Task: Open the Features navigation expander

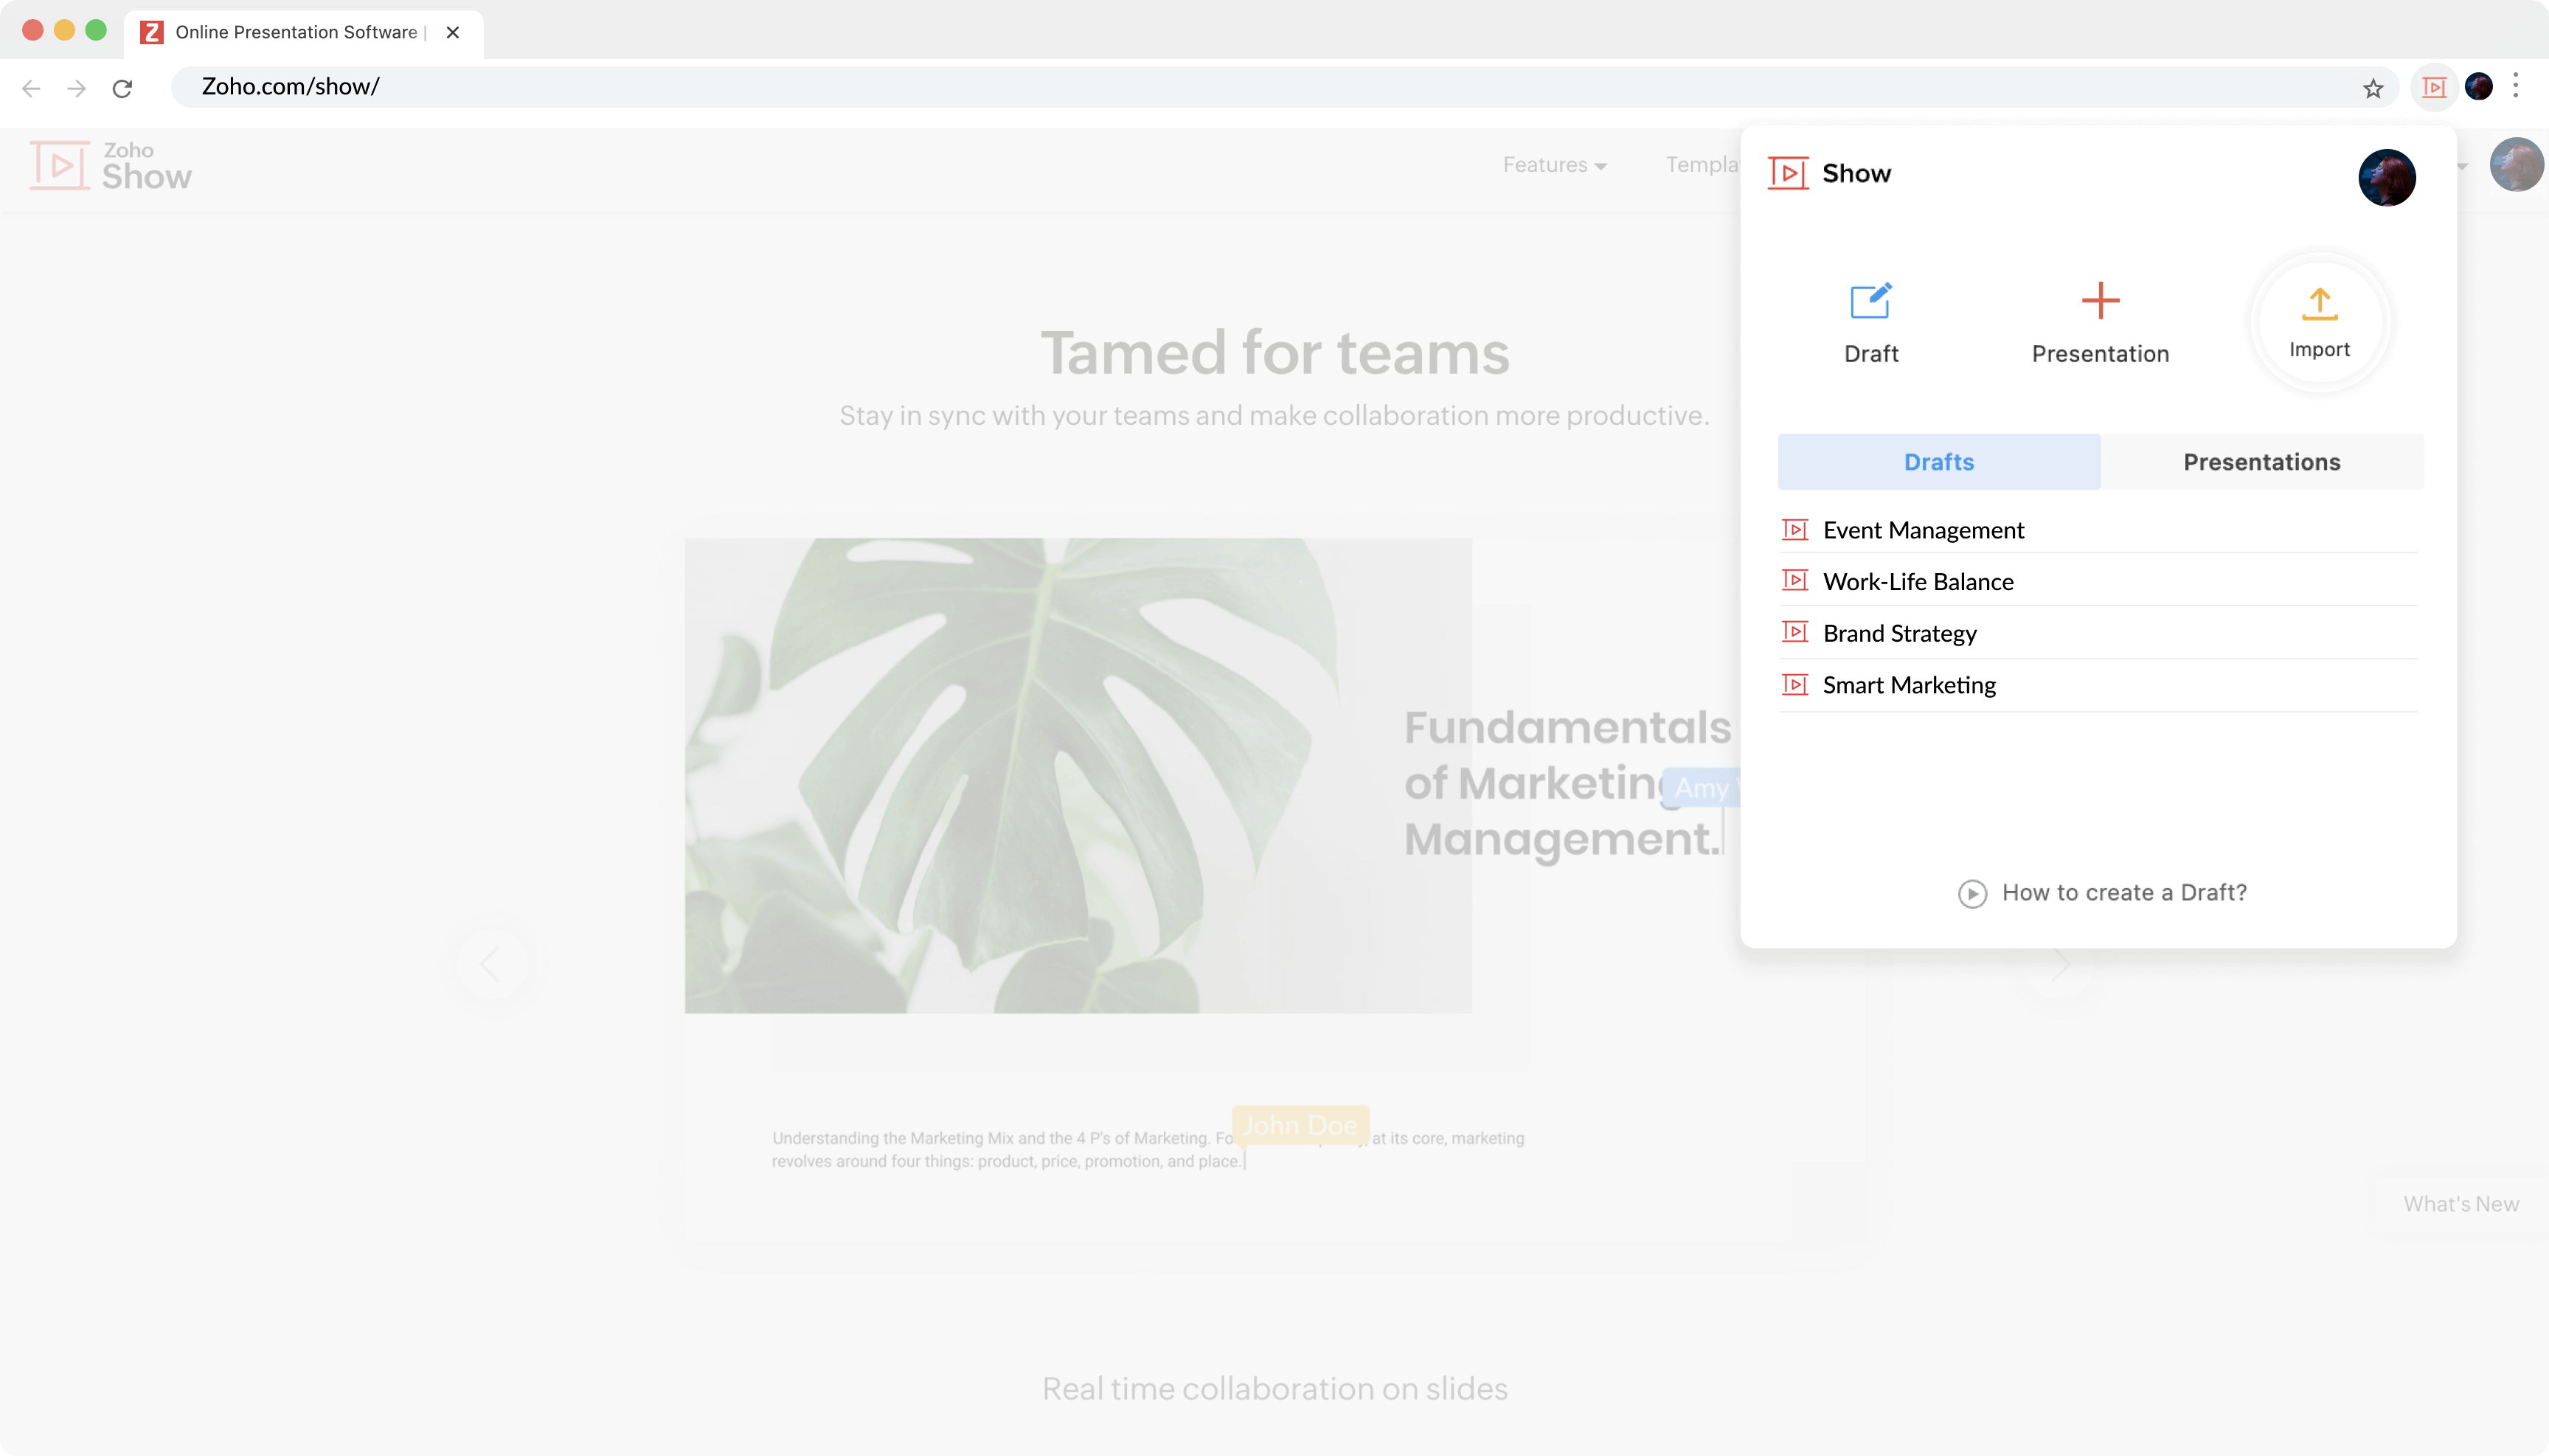Action: click(x=1553, y=164)
